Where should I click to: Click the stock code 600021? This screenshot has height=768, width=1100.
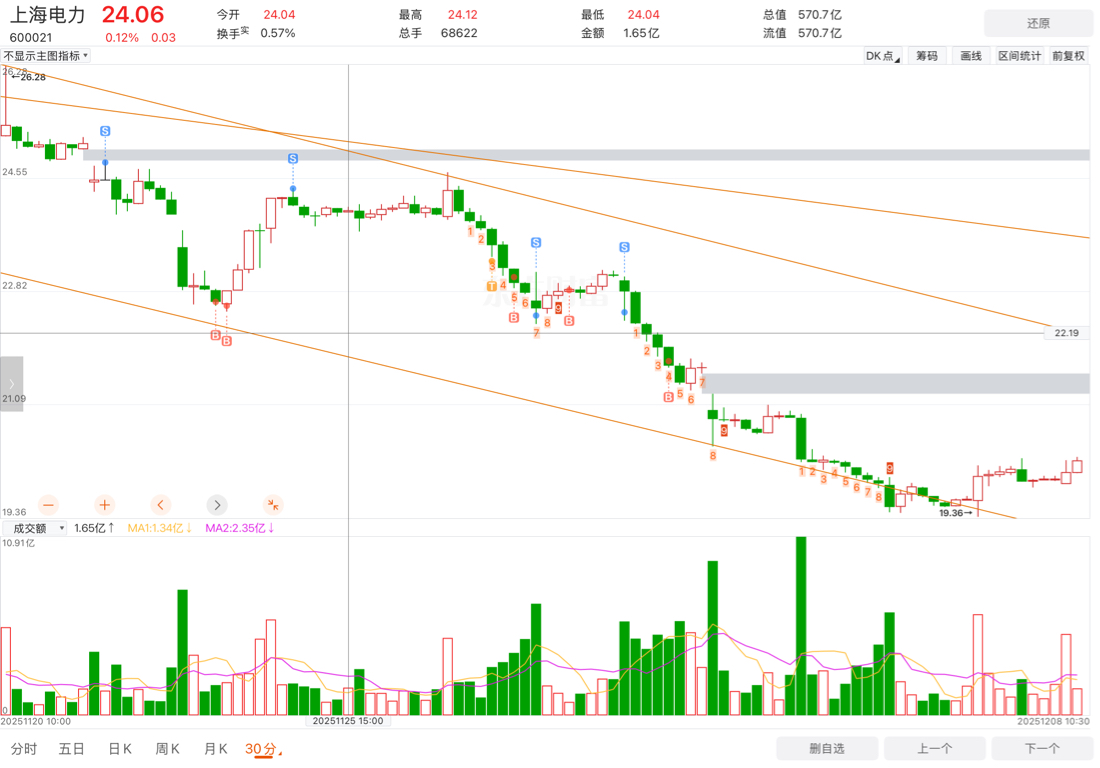pyautogui.click(x=31, y=38)
